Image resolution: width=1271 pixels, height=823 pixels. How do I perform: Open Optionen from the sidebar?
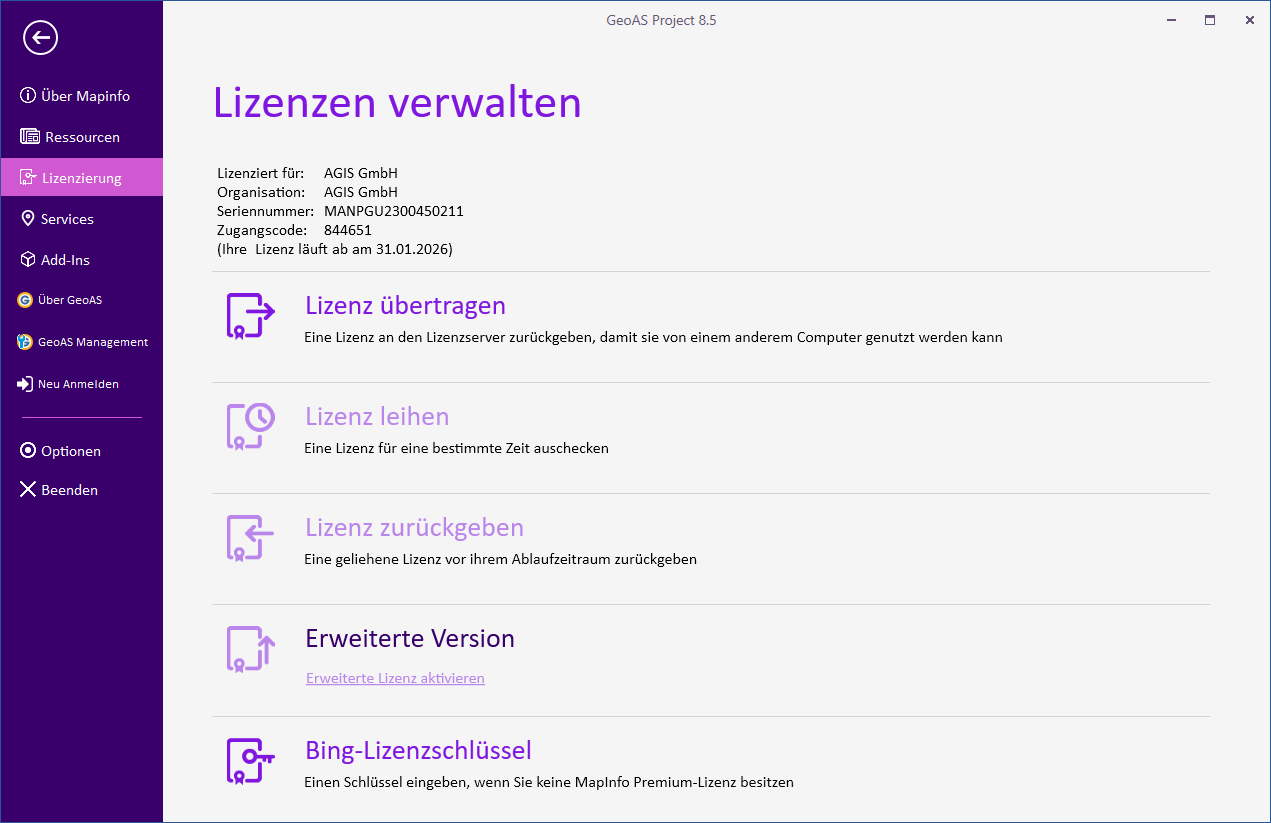click(x=70, y=451)
